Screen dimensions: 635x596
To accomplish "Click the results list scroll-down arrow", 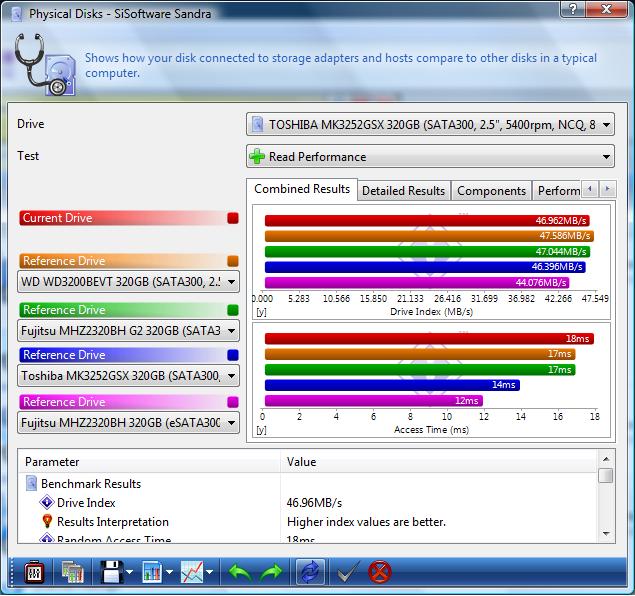I will click(606, 534).
